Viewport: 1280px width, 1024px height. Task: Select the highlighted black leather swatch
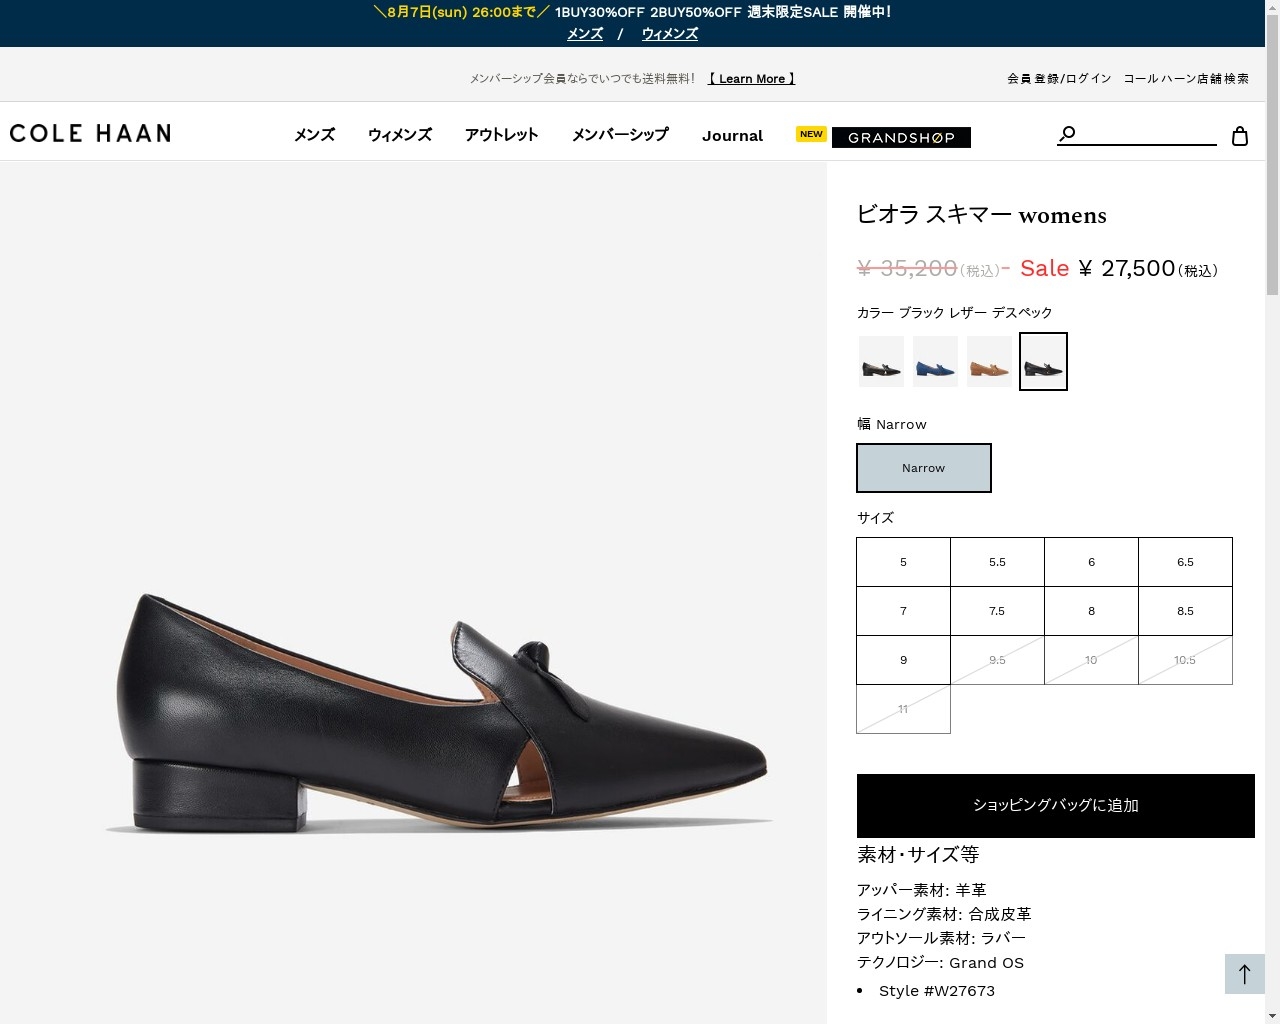click(x=1043, y=361)
